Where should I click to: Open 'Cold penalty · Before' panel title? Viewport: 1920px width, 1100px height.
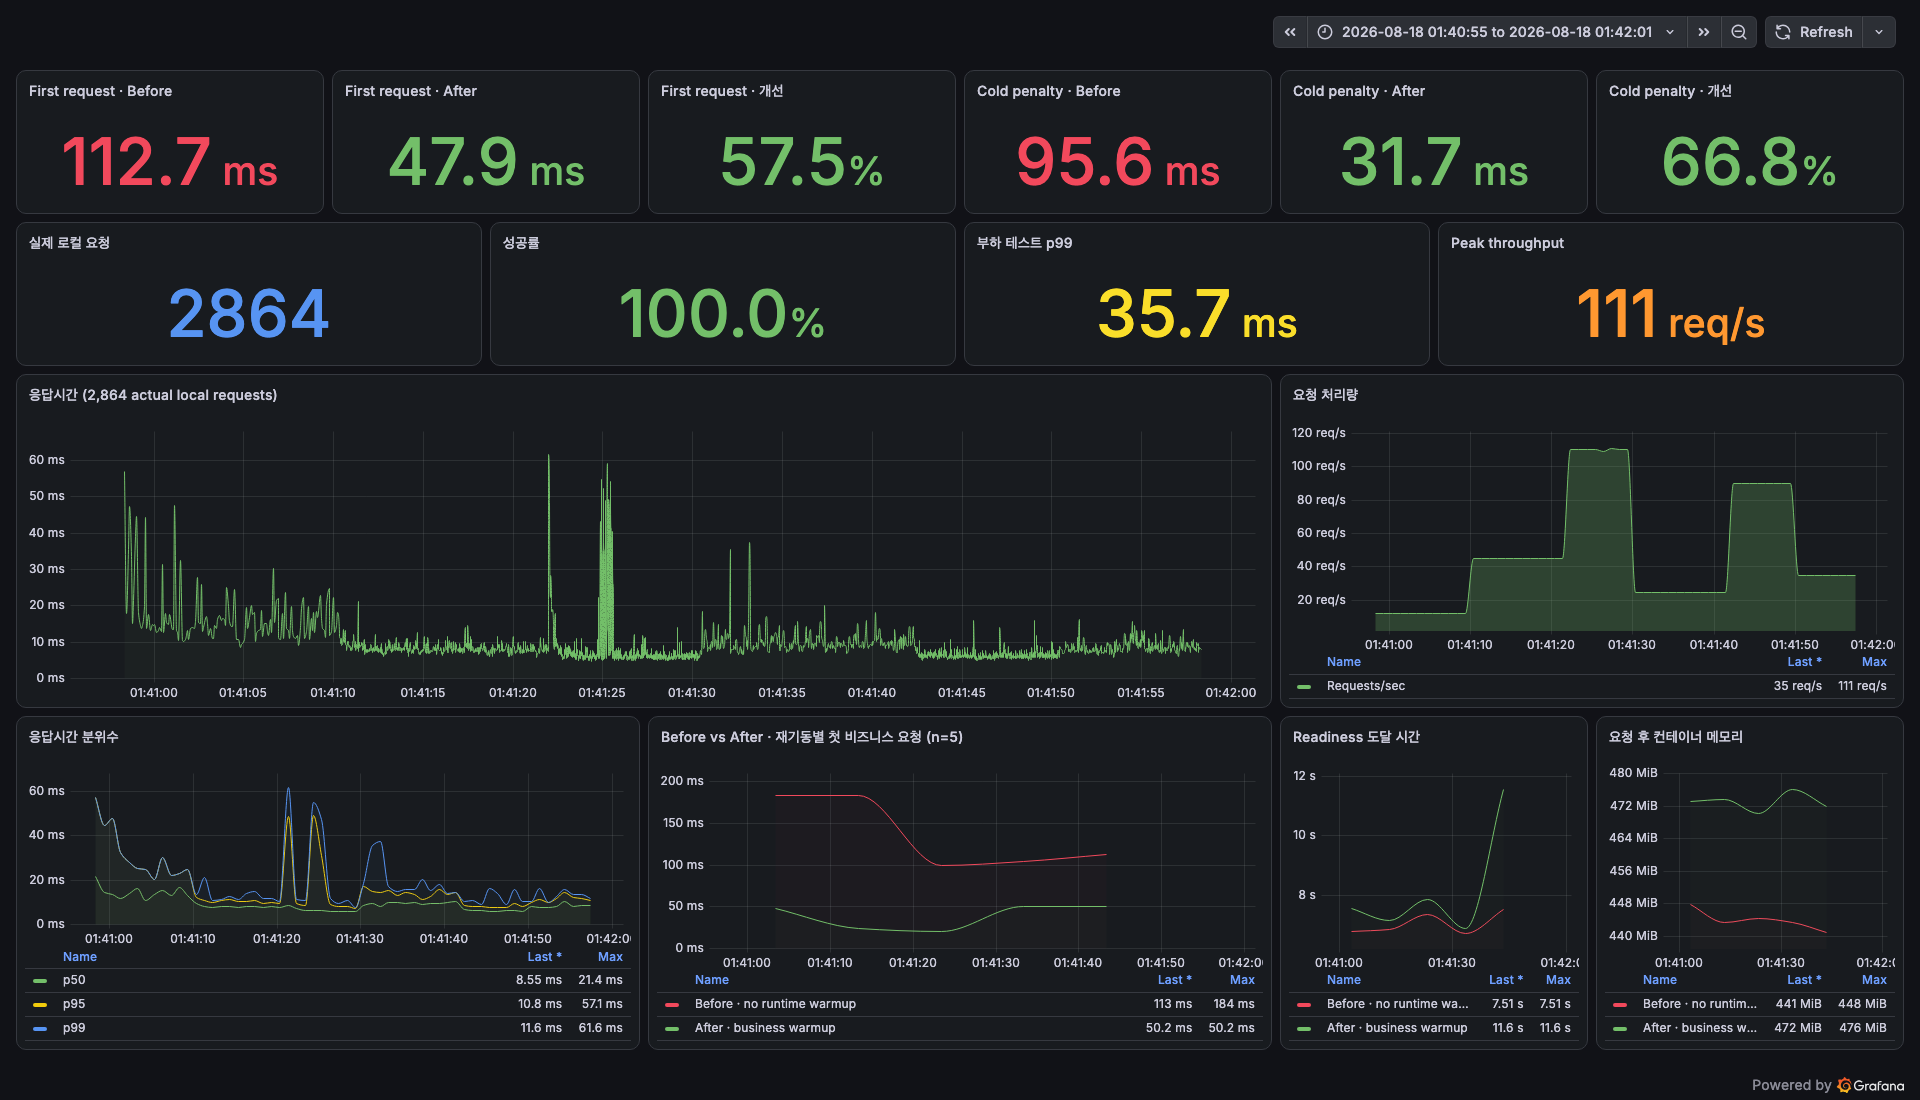point(1048,91)
